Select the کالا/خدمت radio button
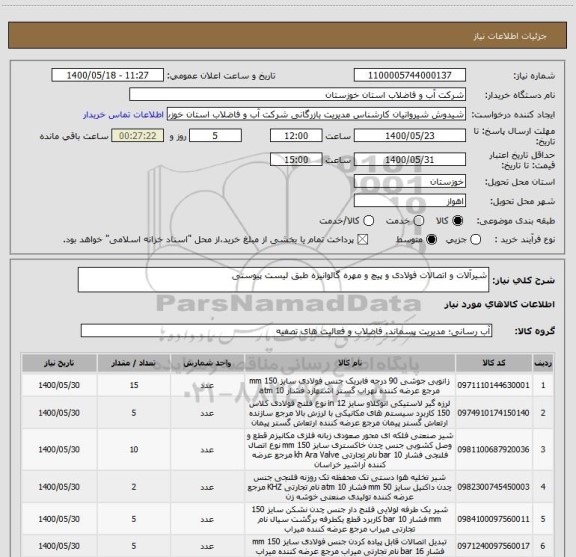Viewport: 576px width, 557px height. (368, 220)
